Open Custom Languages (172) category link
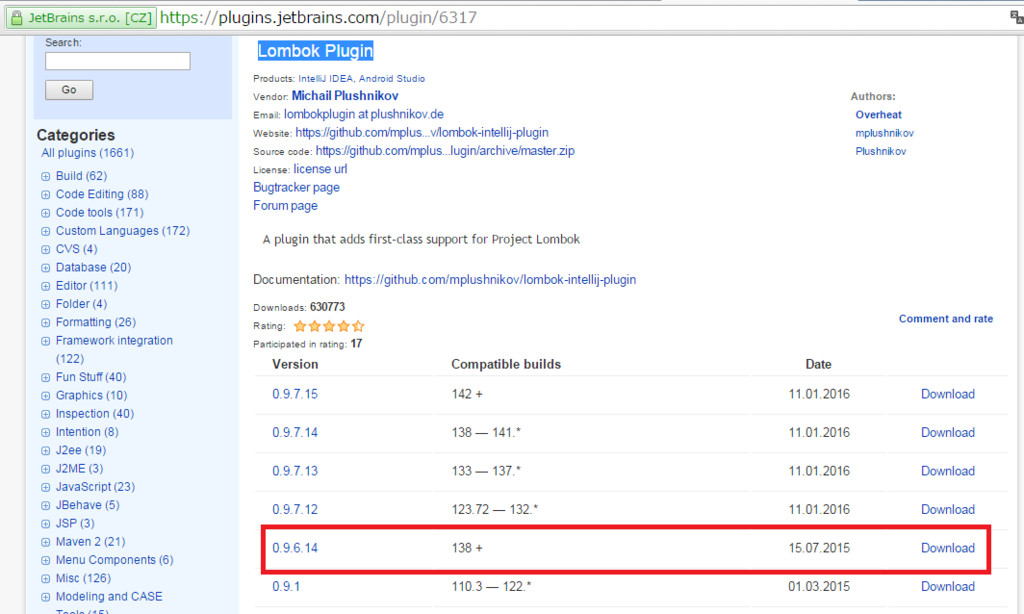 click(123, 231)
